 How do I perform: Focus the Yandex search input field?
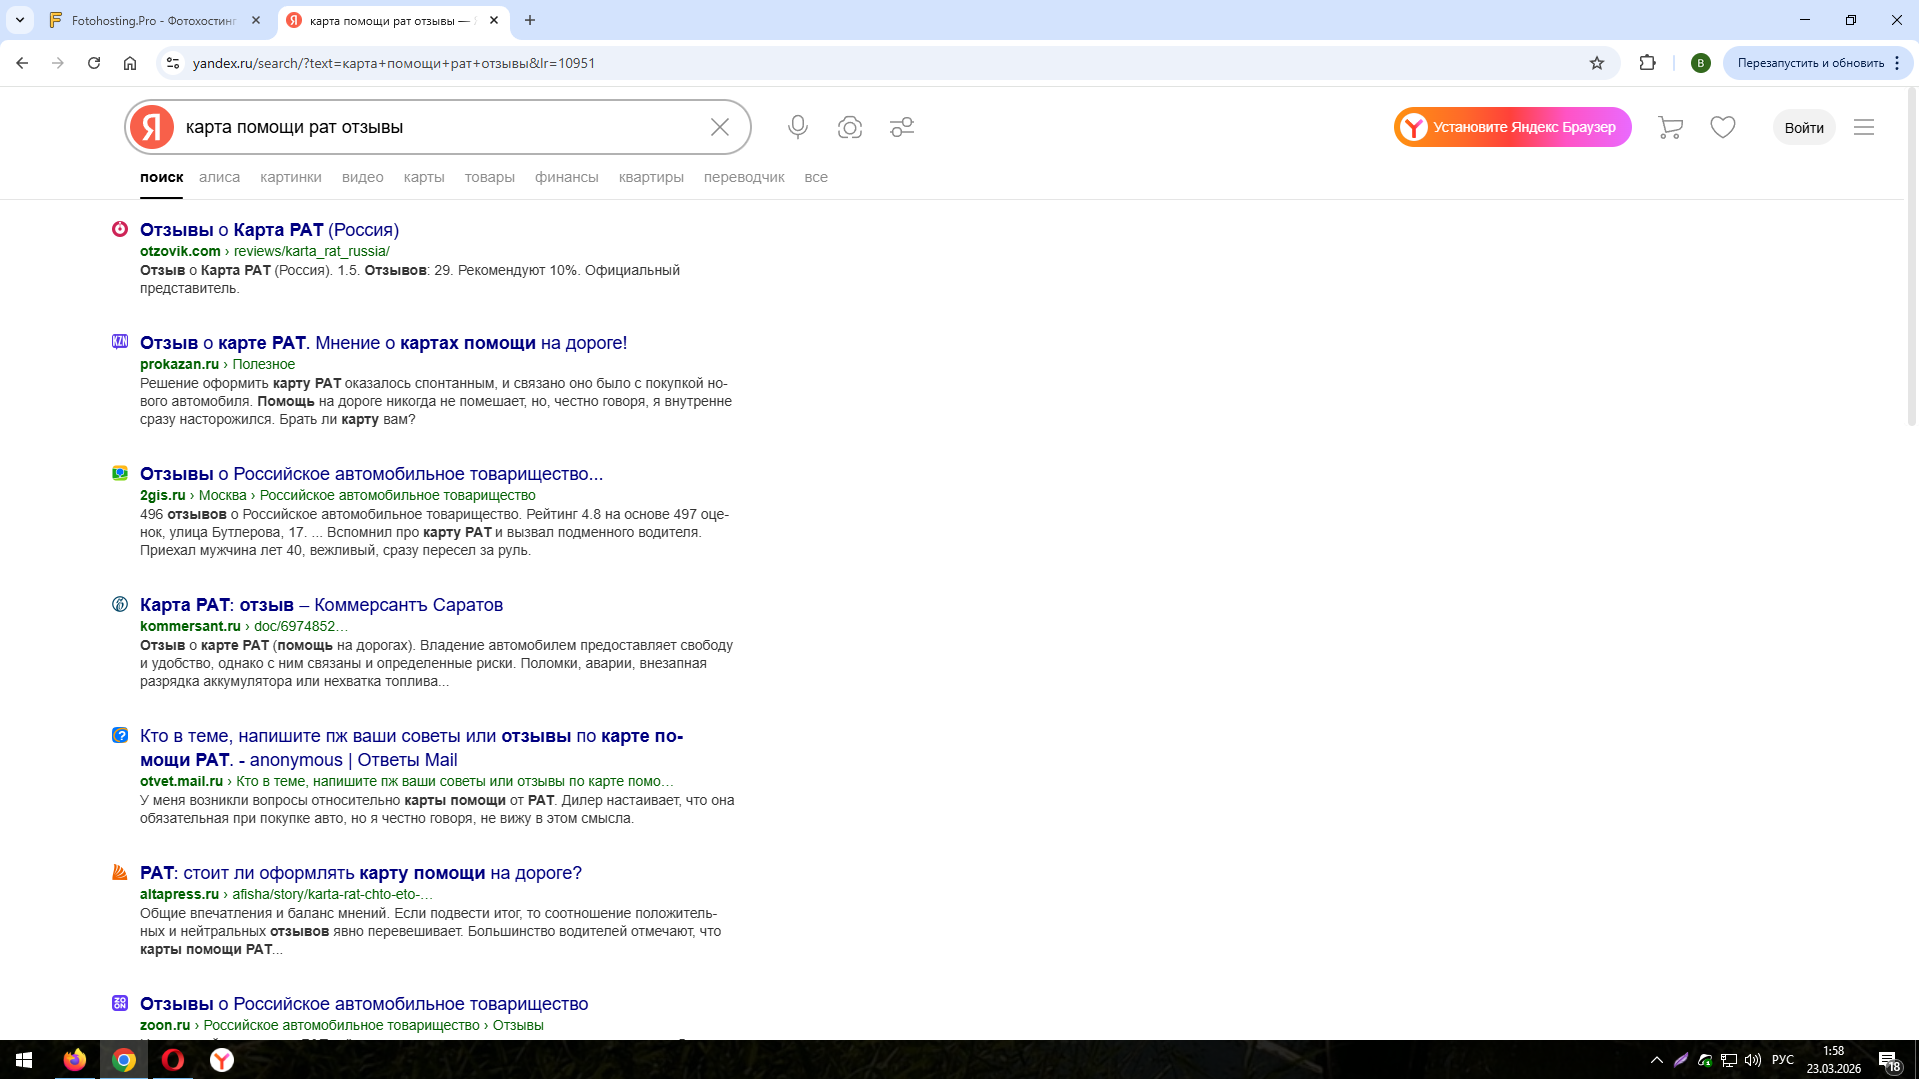click(440, 127)
